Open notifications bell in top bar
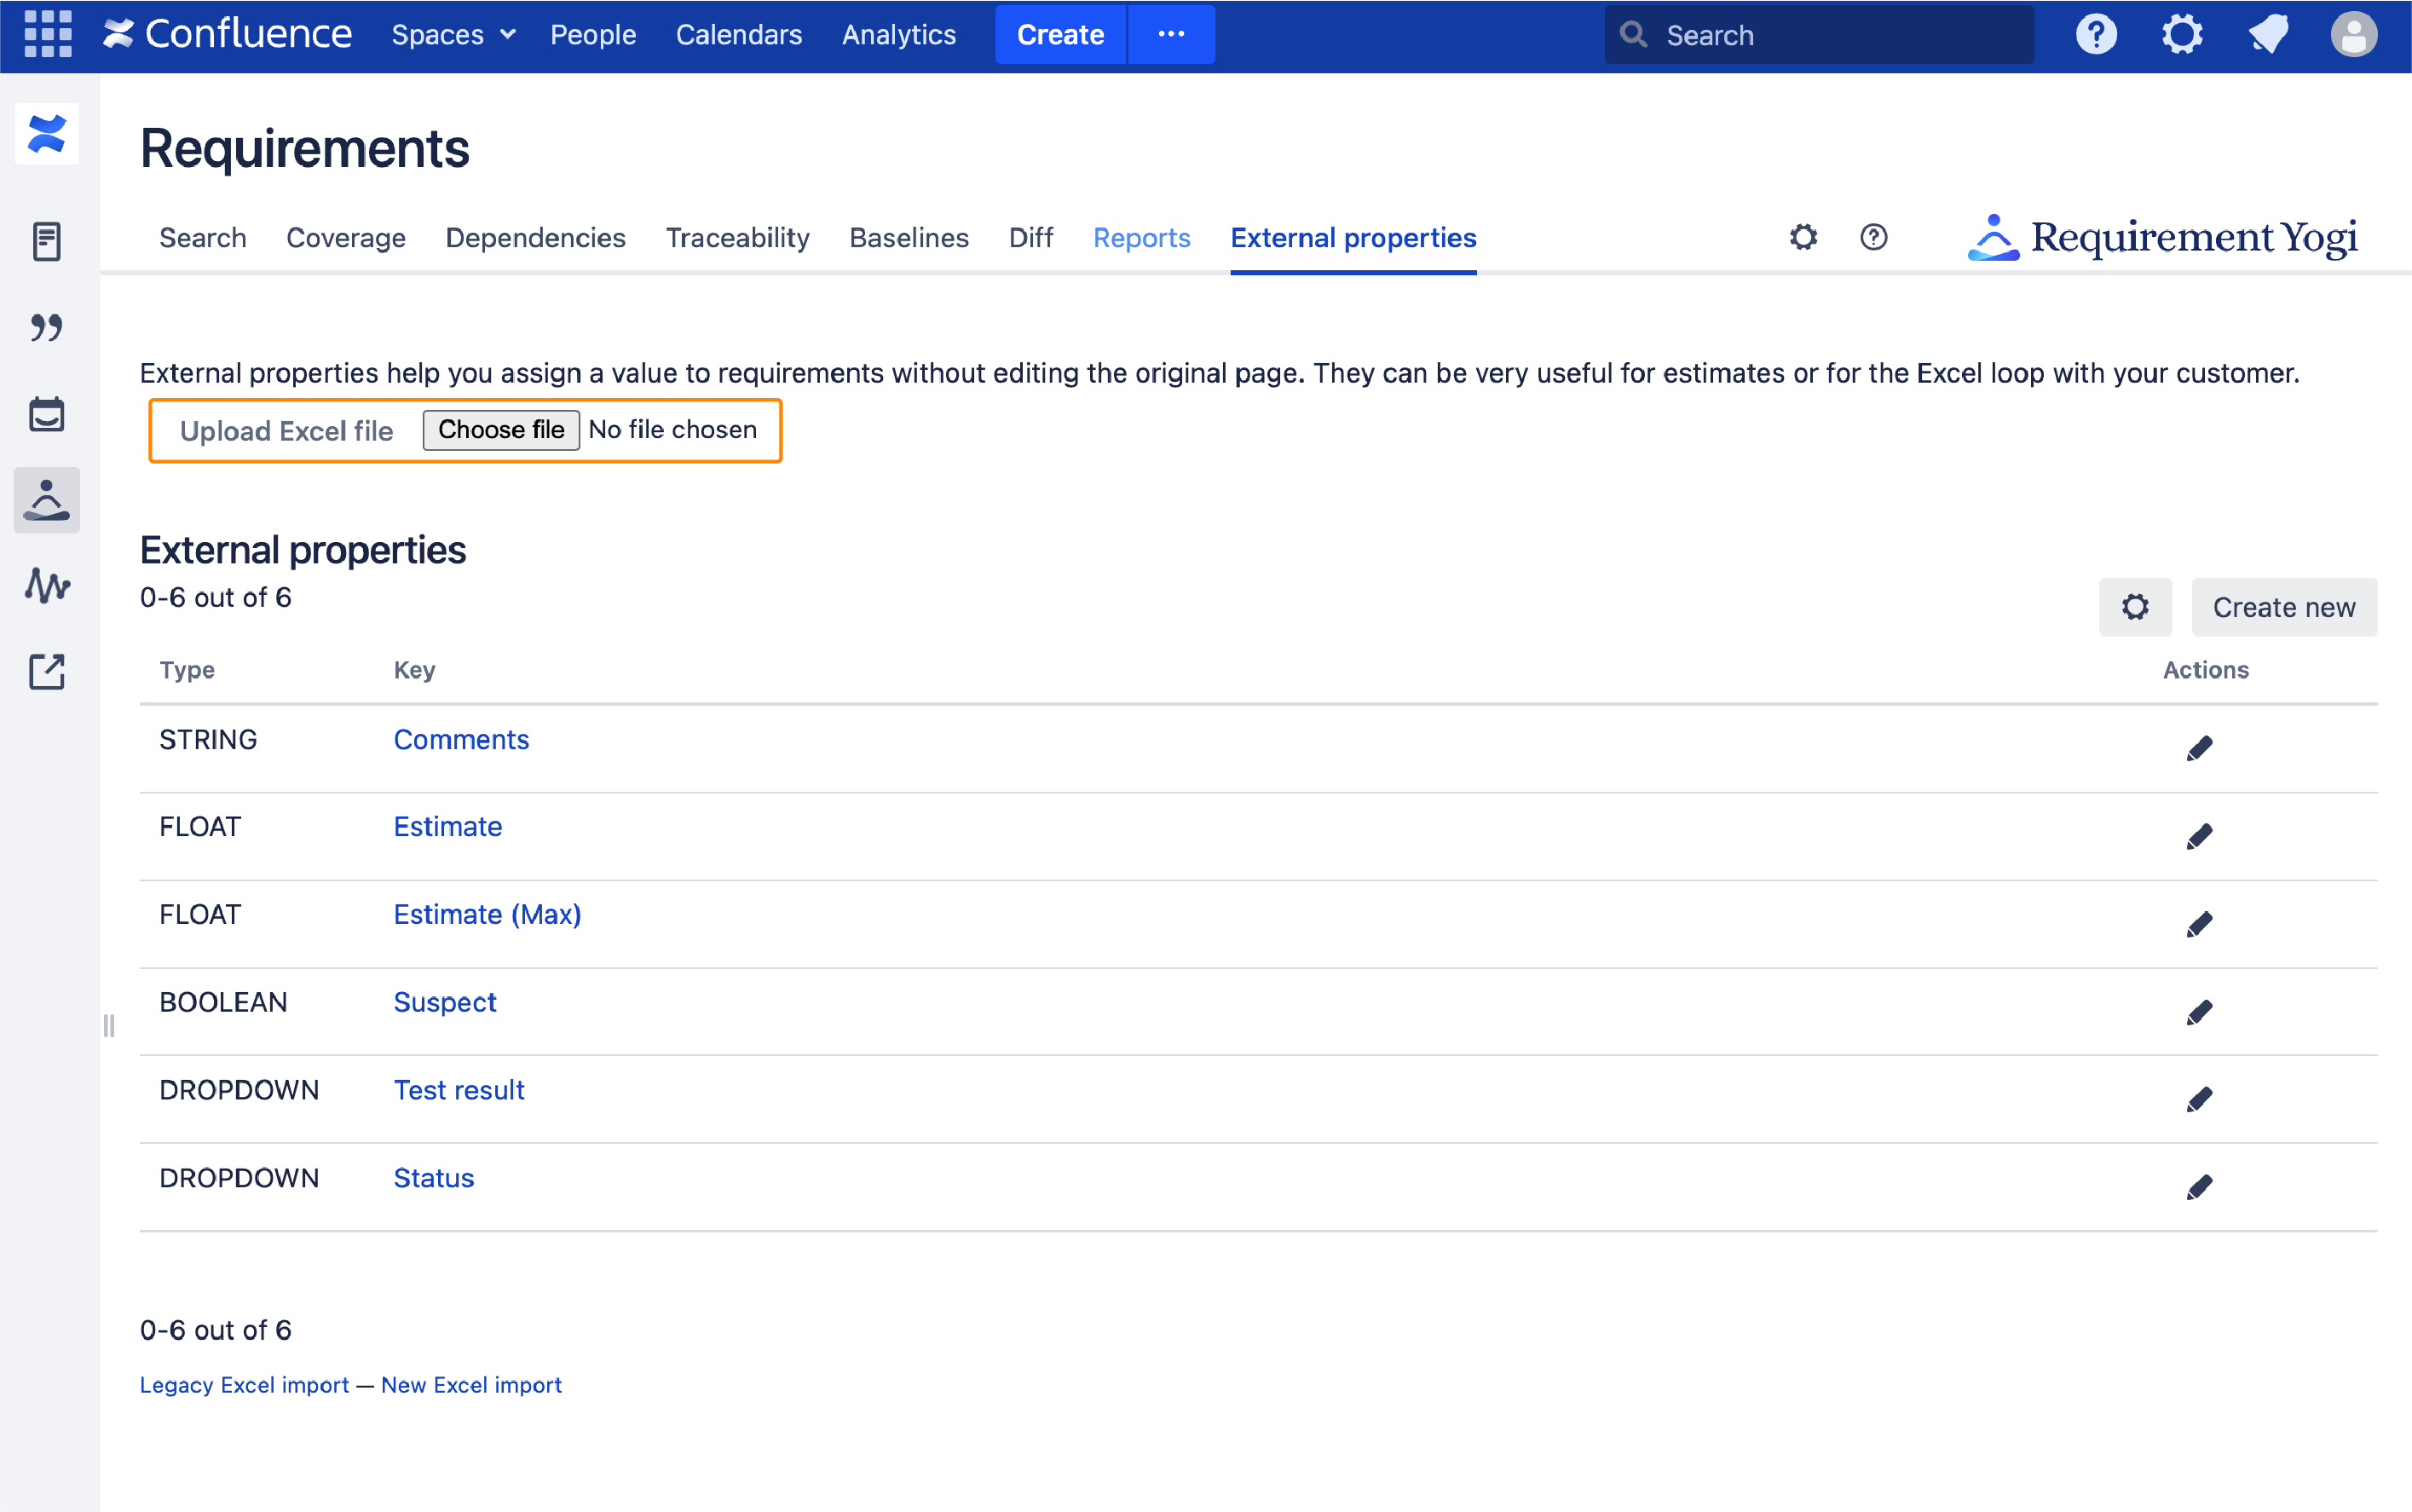This screenshot has height=1512, width=2412. (2268, 34)
